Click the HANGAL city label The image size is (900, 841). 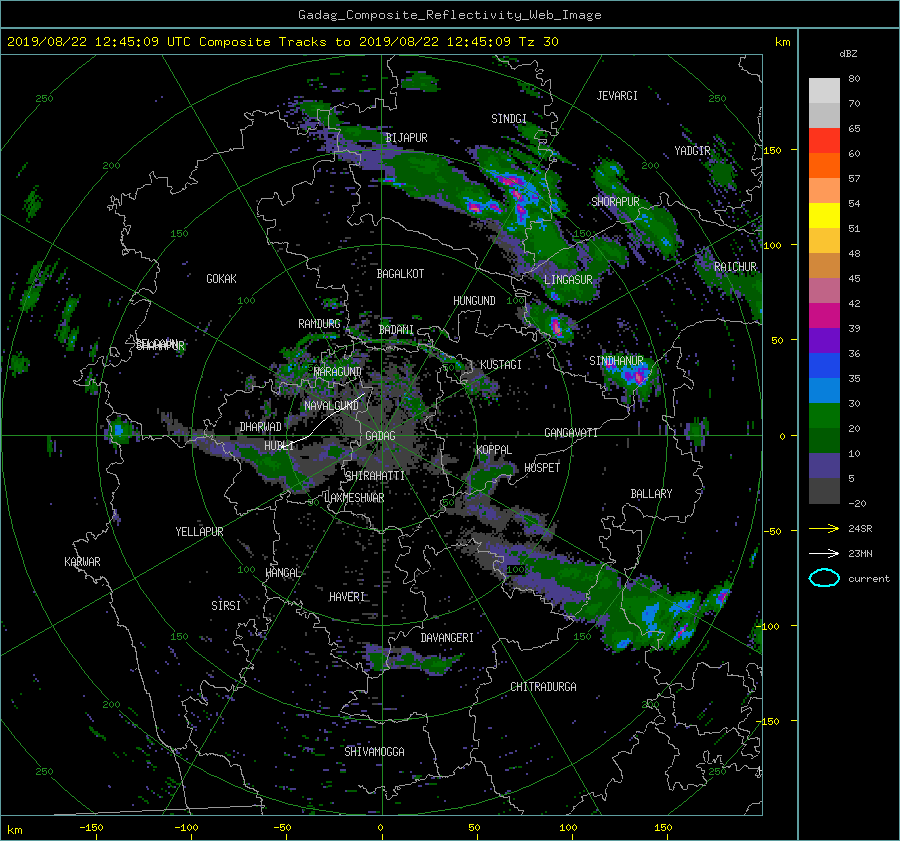(x=283, y=573)
